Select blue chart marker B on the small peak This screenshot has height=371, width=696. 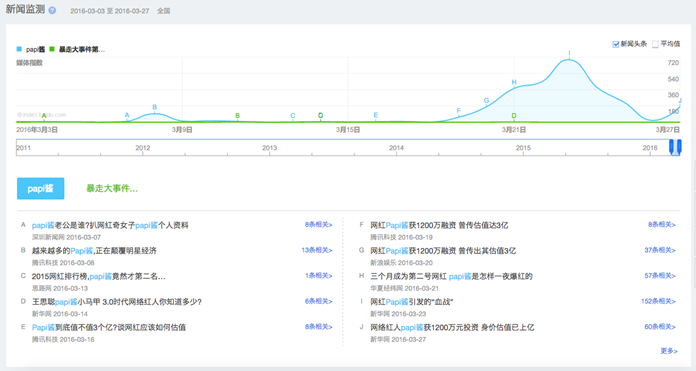point(154,107)
